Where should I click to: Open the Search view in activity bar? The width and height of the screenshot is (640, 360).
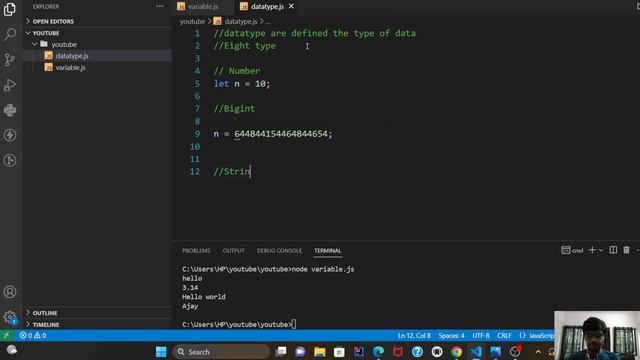10,34
